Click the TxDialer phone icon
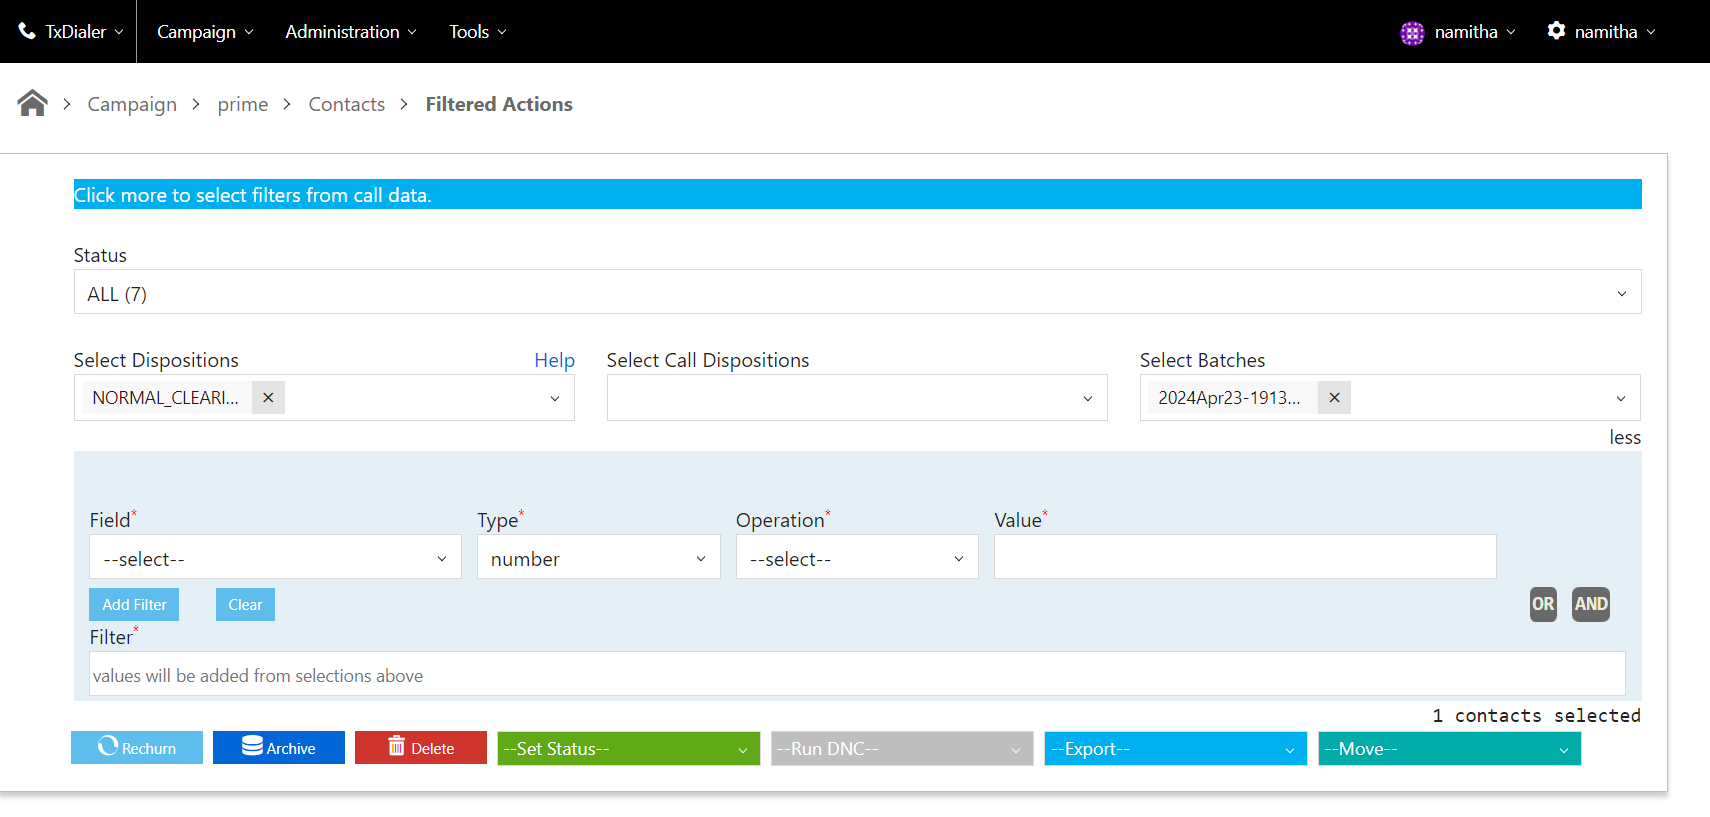Image resolution: width=1710 pixels, height=817 pixels. (x=27, y=31)
